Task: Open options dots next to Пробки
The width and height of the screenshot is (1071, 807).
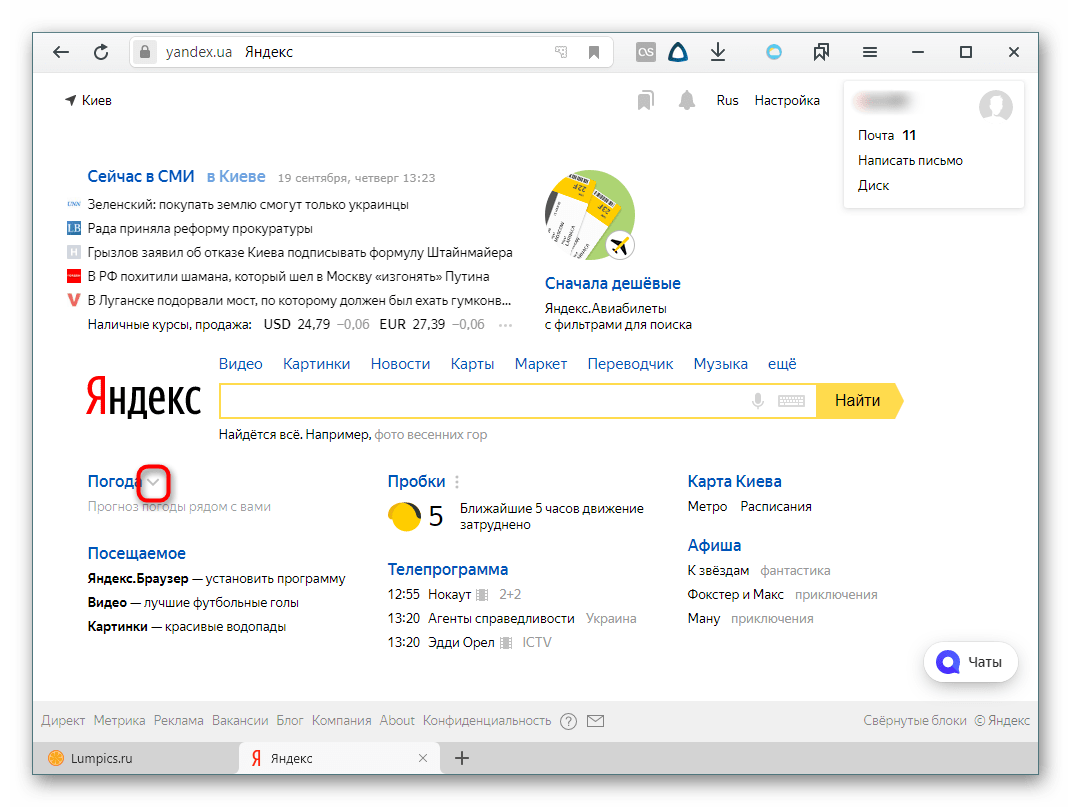Action: [457, 482]
